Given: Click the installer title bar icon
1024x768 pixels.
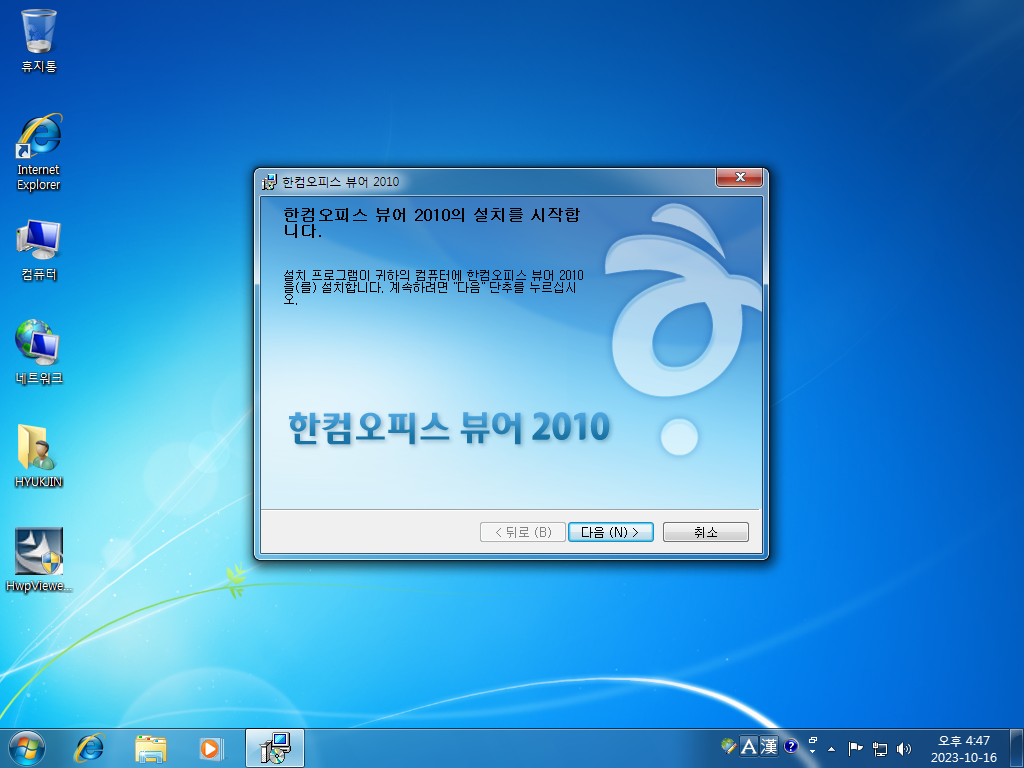Looking at the screenshot, I should 269,182.
